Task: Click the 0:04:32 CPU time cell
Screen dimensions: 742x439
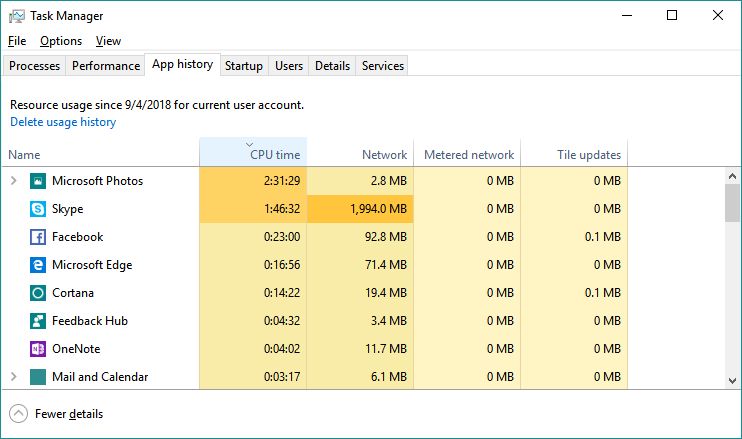Action: (x=253, y=321)
